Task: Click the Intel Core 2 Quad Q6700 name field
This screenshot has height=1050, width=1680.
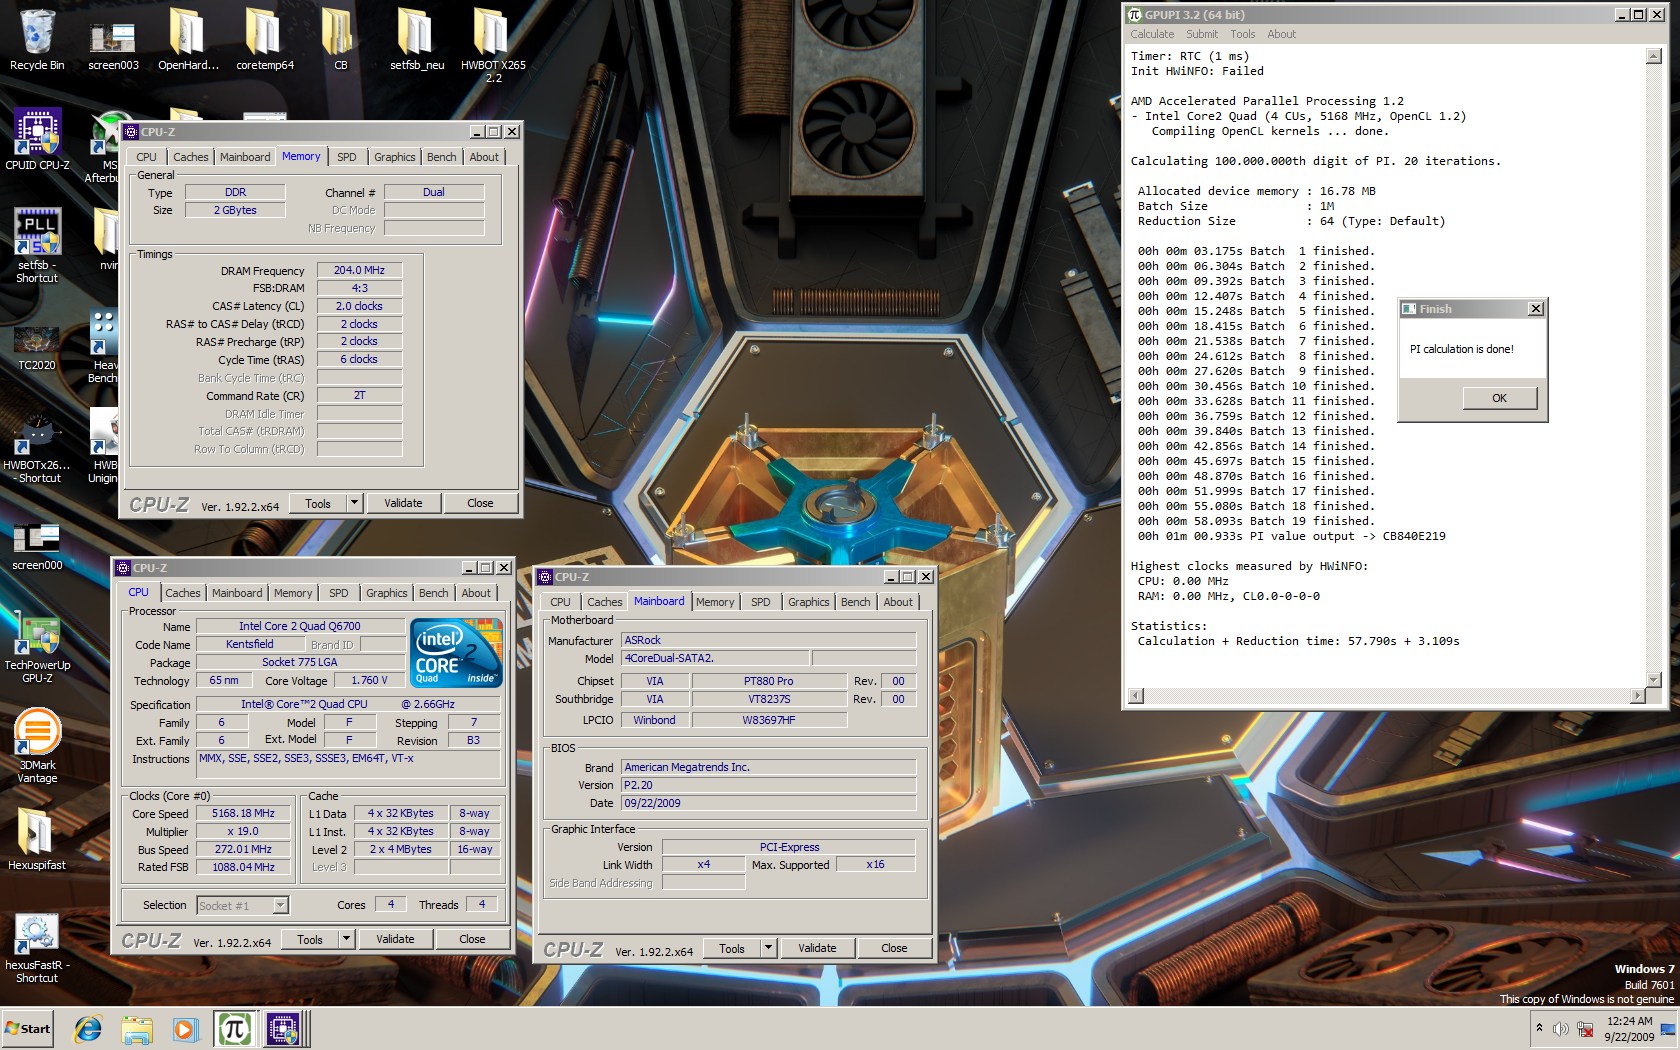Action: [x=299, y=626]
